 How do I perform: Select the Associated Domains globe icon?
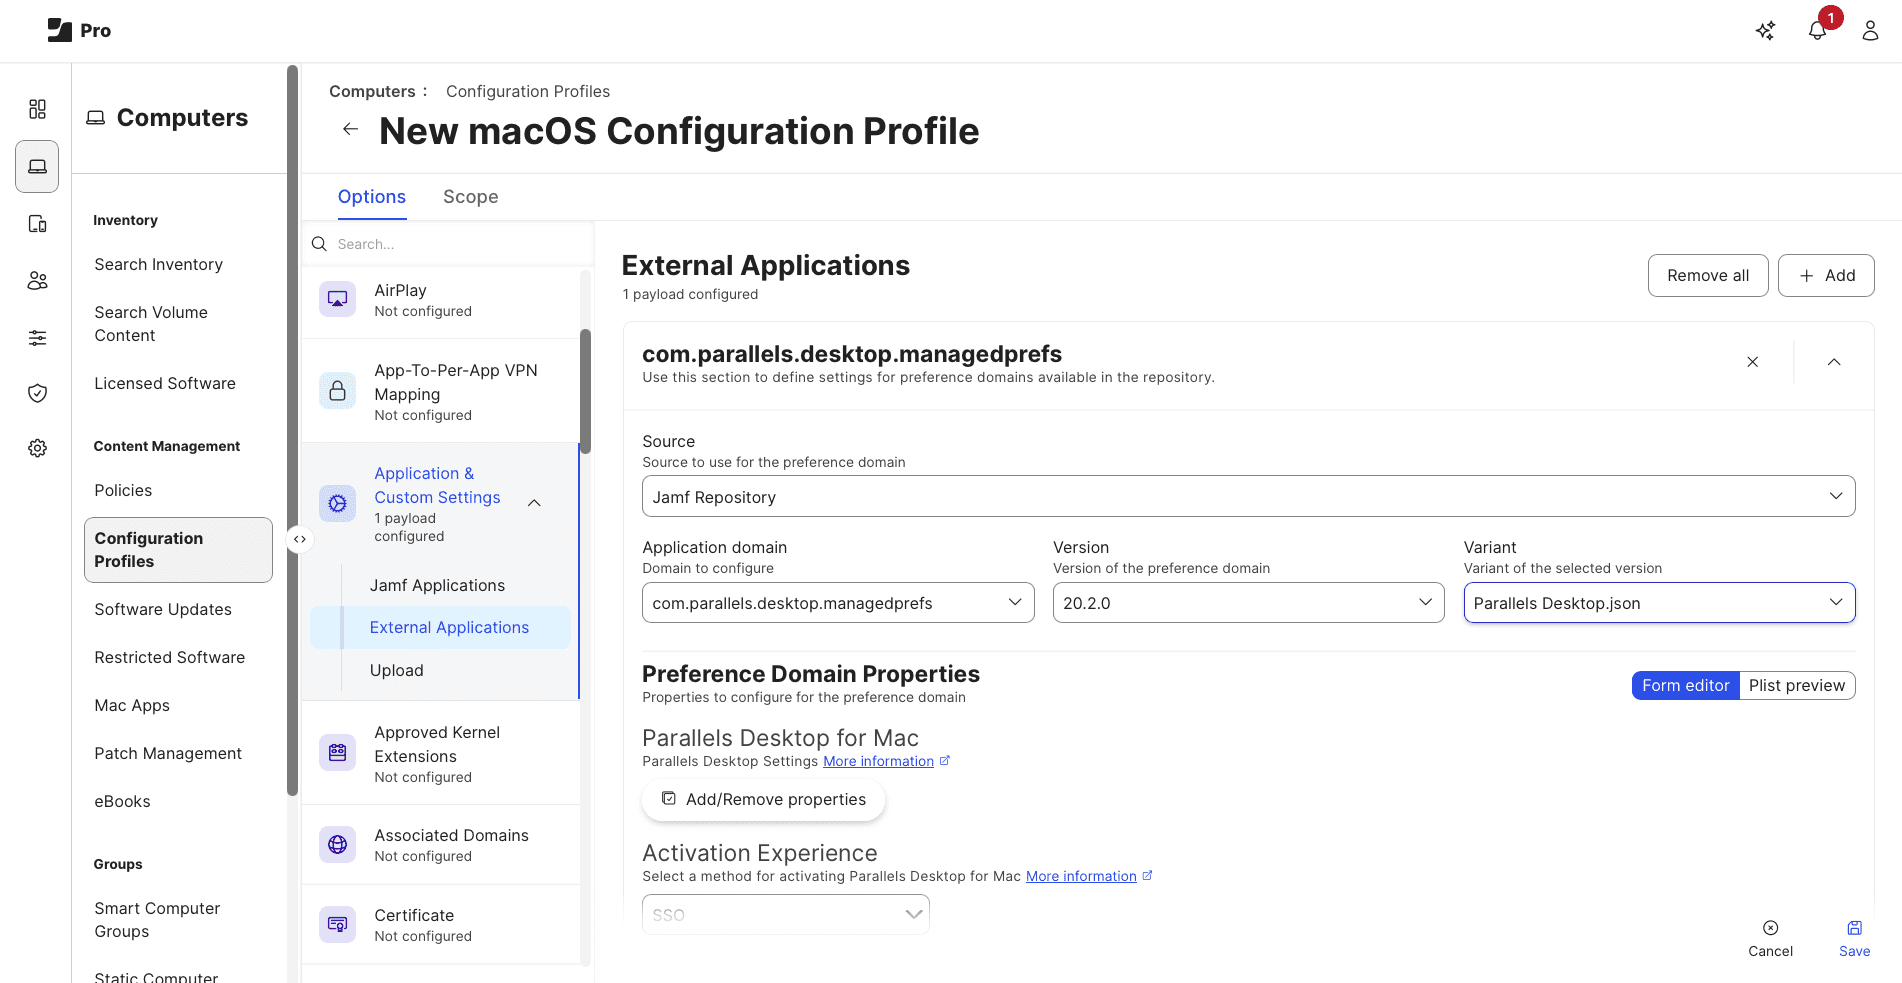pos(337,844)
